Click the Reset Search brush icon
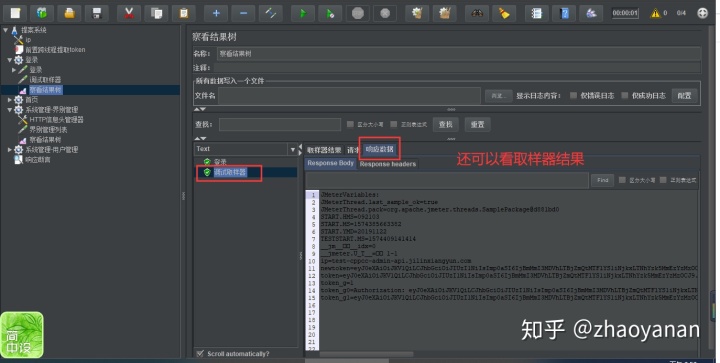The image size is (720, 363). point(504,13)
